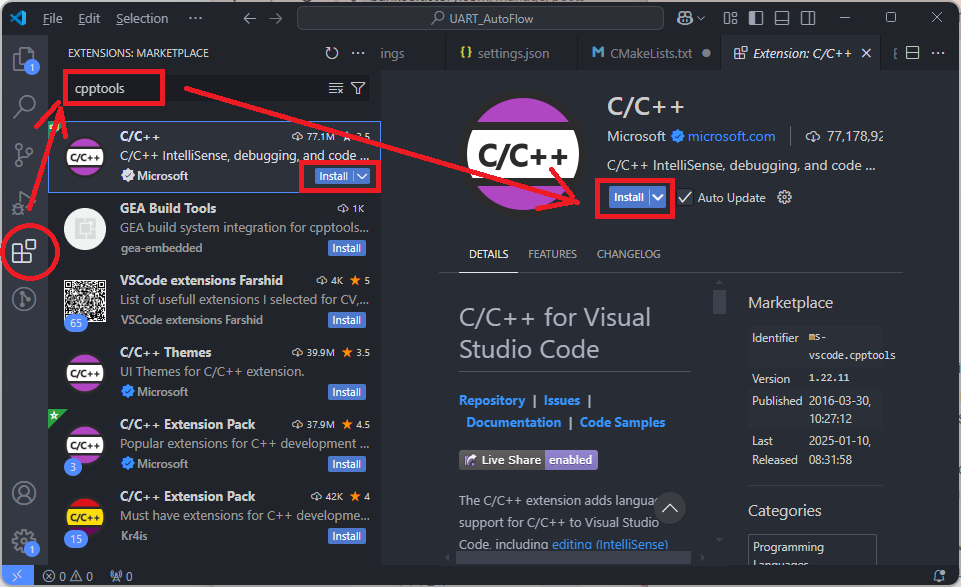This screenshot has height=587, width=961.
Task: Click the details pane vertical scrollbar thumb
Action: click(720, 301)
